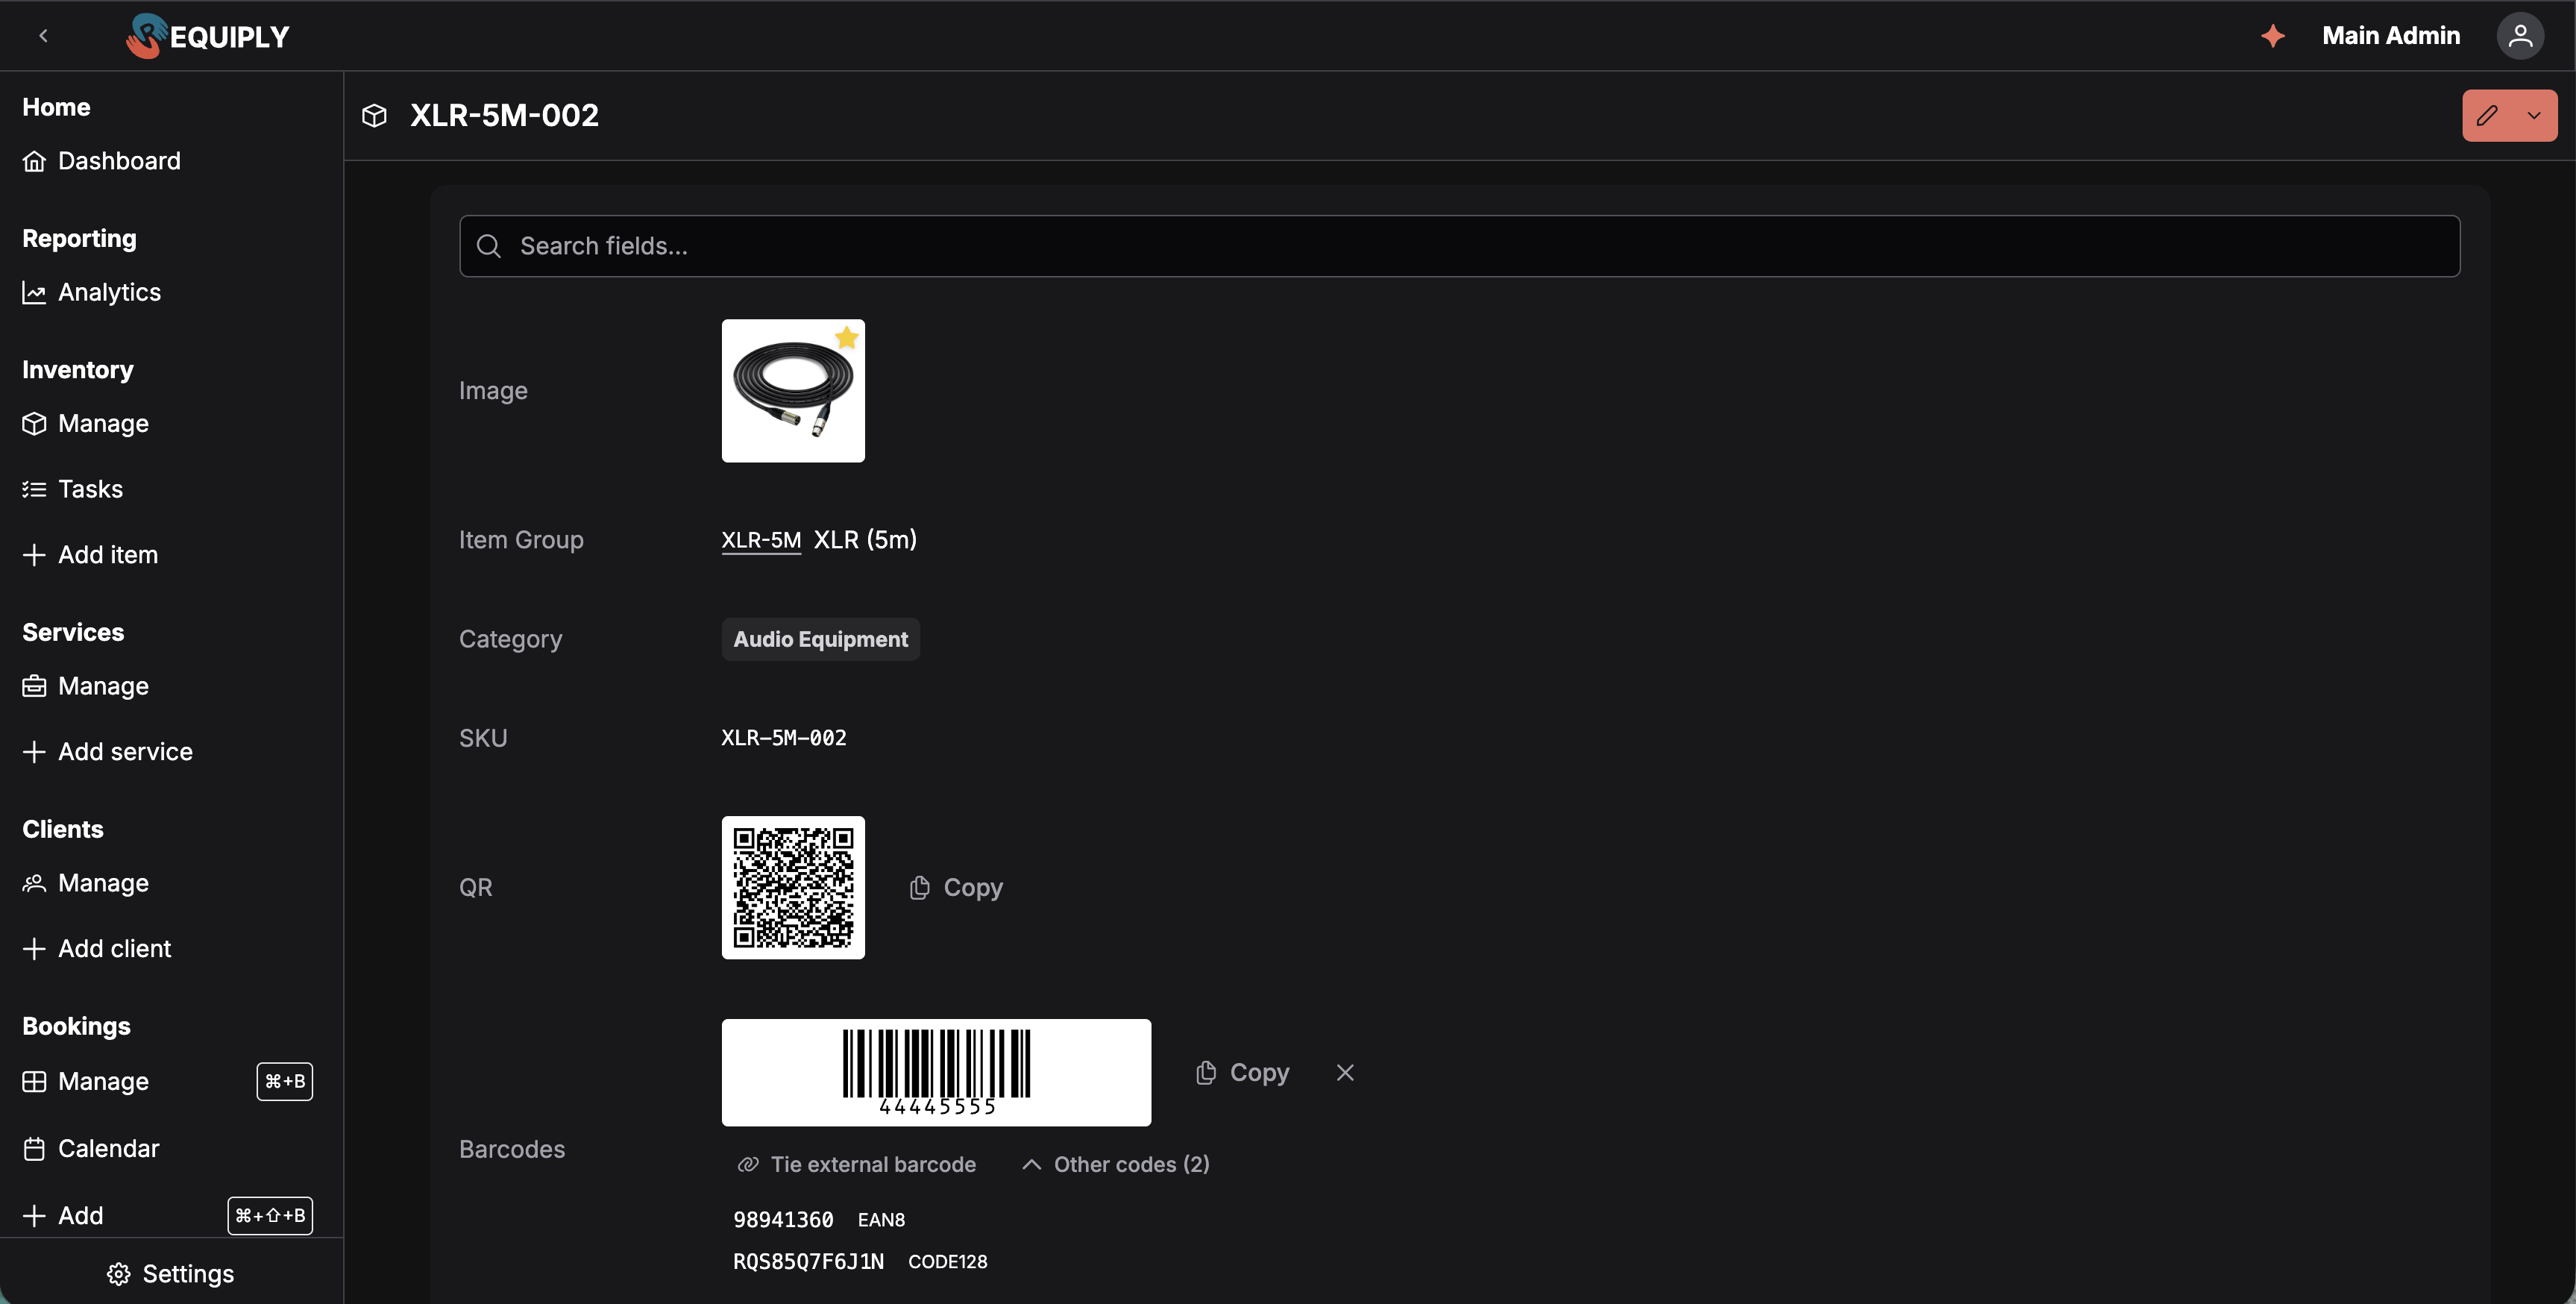Open the Calendar in sidebar

pyautogui.click(x=91, y=1148)
